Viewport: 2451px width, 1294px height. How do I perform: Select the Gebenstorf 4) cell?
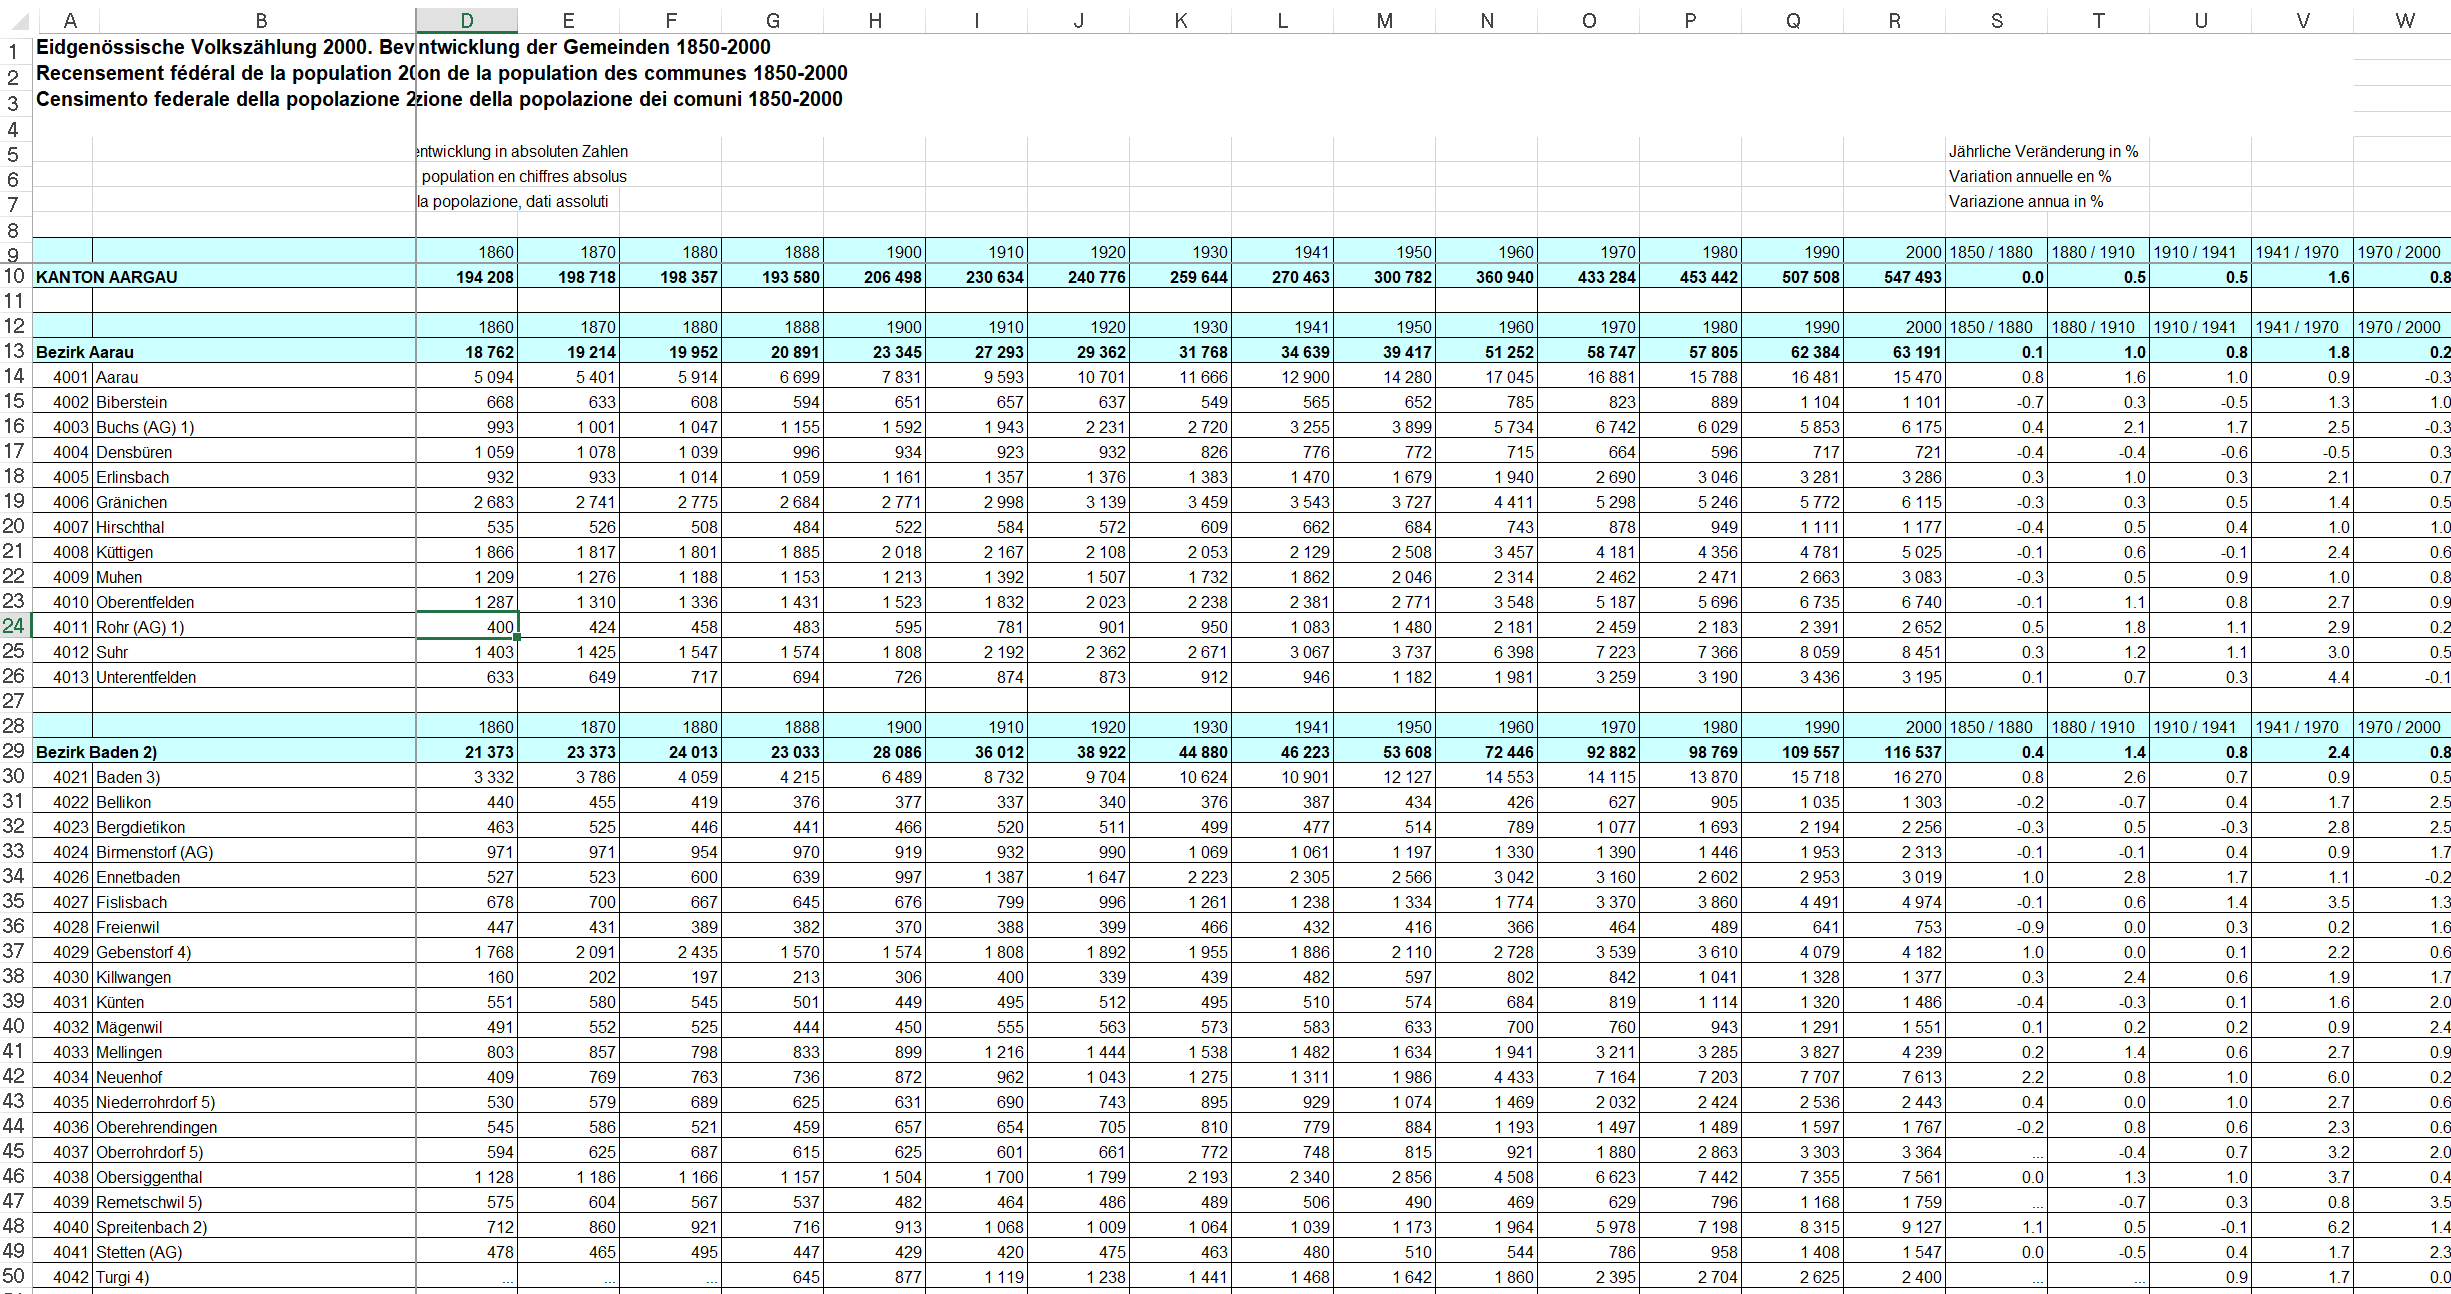click(254, 952)
